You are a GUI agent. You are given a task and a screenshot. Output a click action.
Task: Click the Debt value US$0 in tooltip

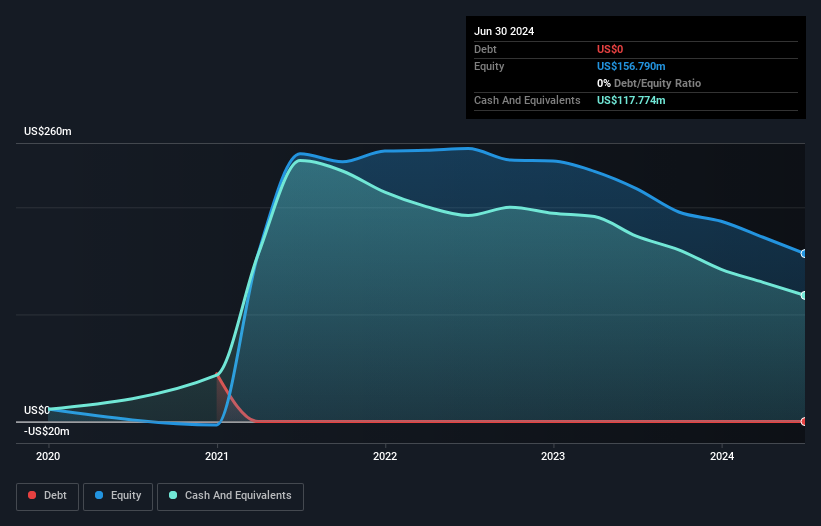click(x=610, y=49)
